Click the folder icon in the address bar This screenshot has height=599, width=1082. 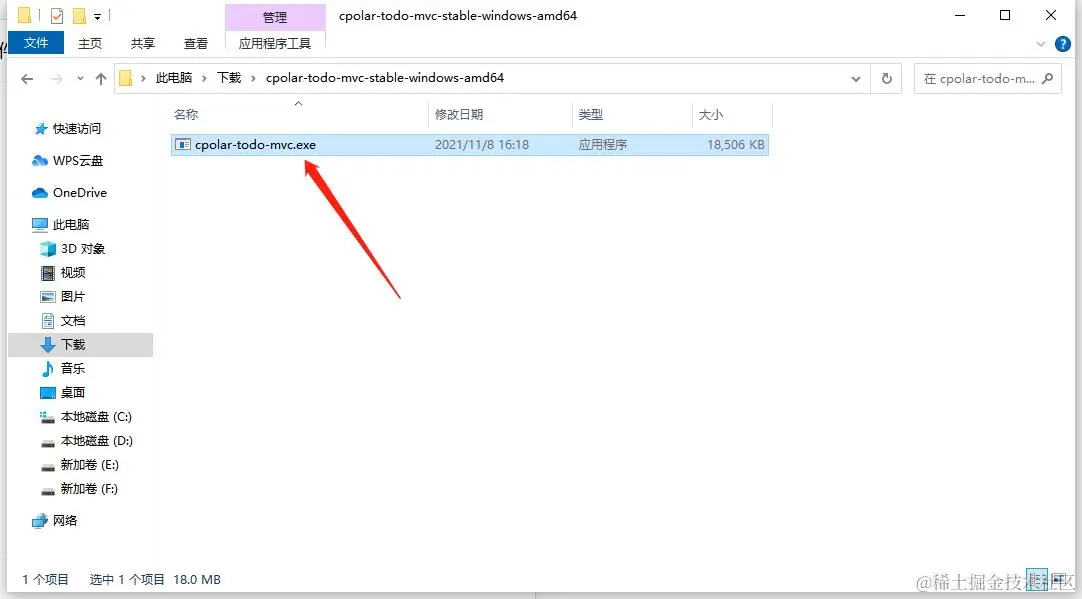pyautogui.click(x=126, y=78)
